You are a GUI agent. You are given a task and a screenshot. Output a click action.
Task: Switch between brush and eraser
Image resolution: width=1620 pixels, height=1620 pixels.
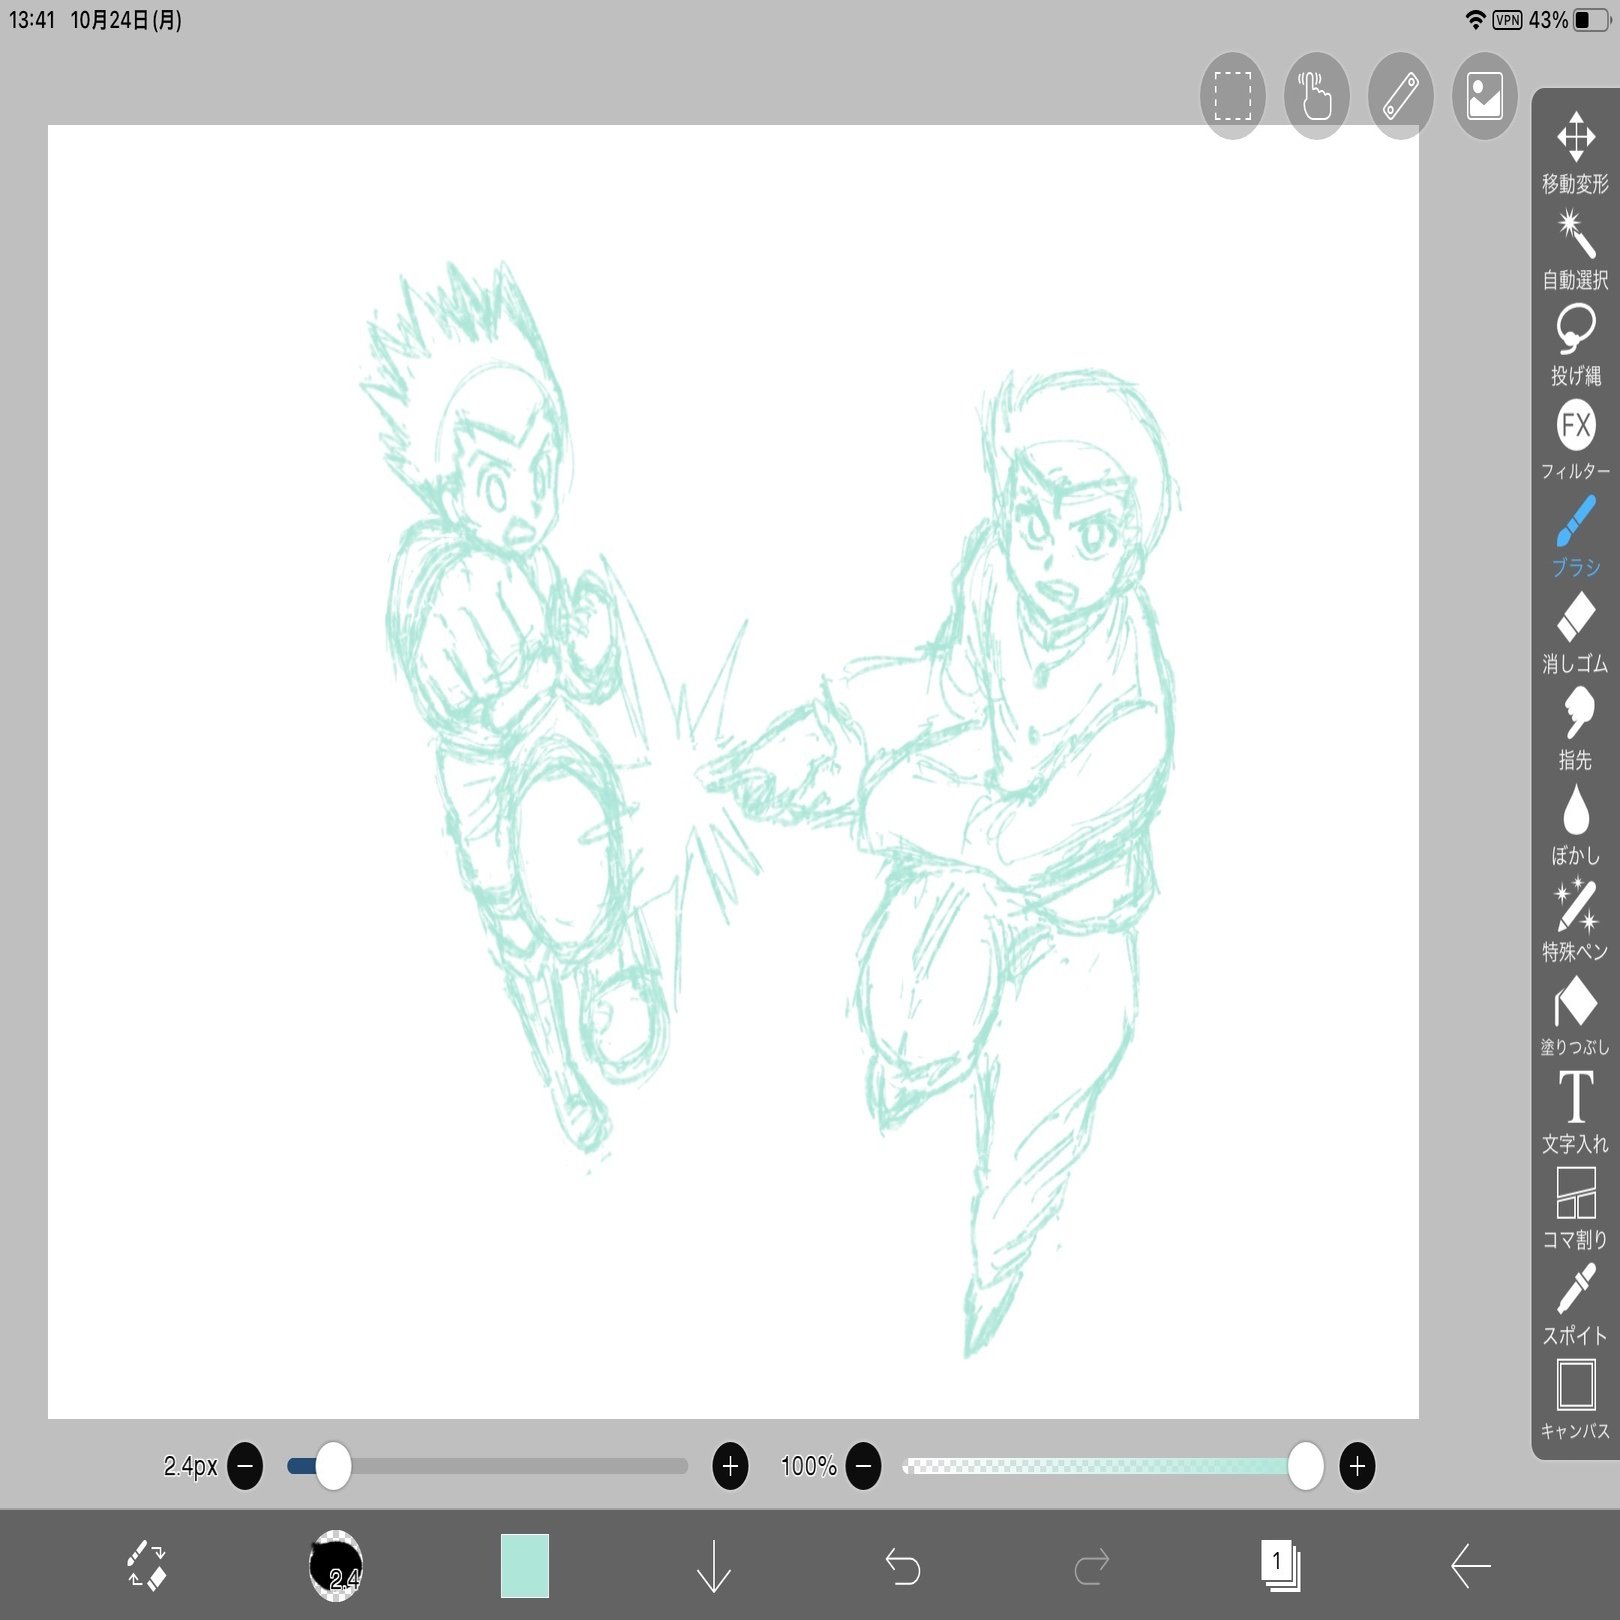pos(147,1565)
